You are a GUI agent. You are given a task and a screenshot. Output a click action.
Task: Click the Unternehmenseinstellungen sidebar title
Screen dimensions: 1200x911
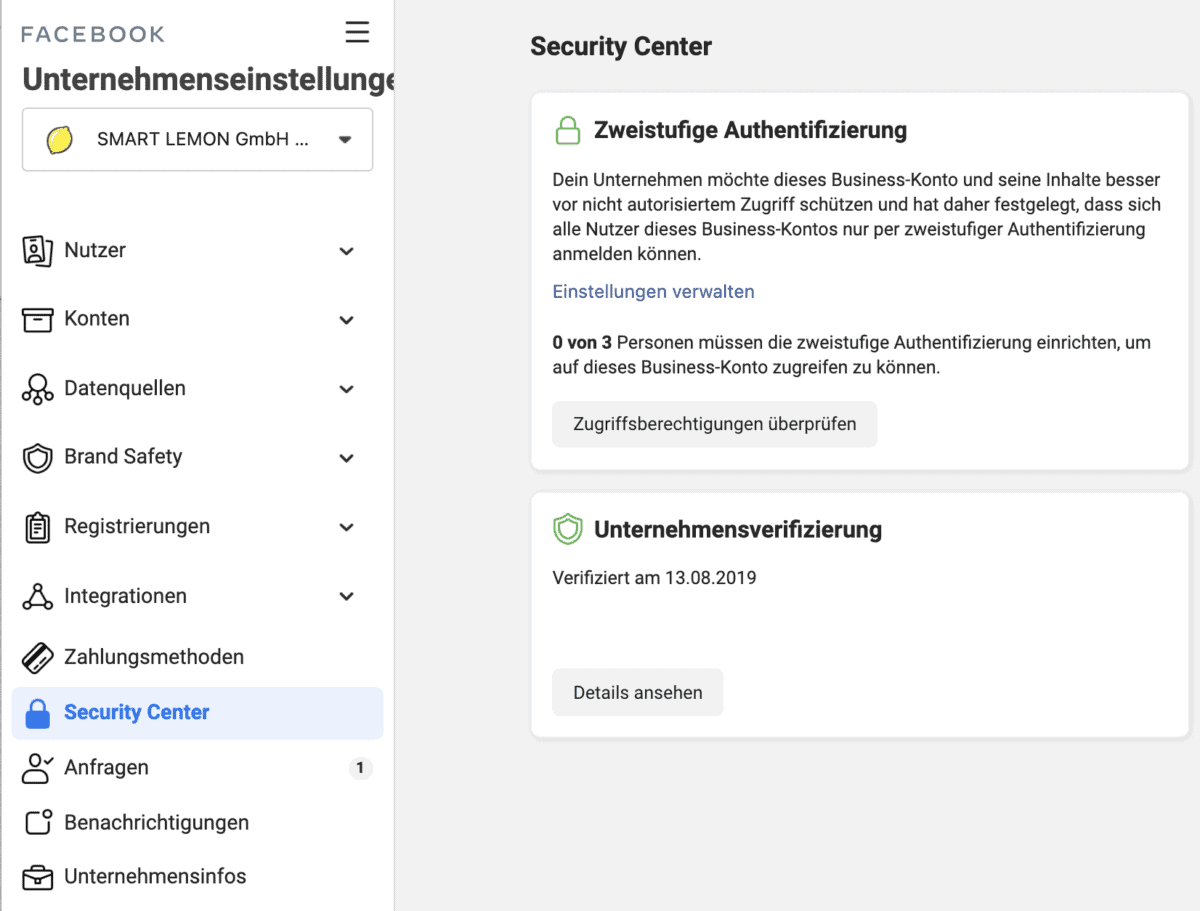click(208, 79)
